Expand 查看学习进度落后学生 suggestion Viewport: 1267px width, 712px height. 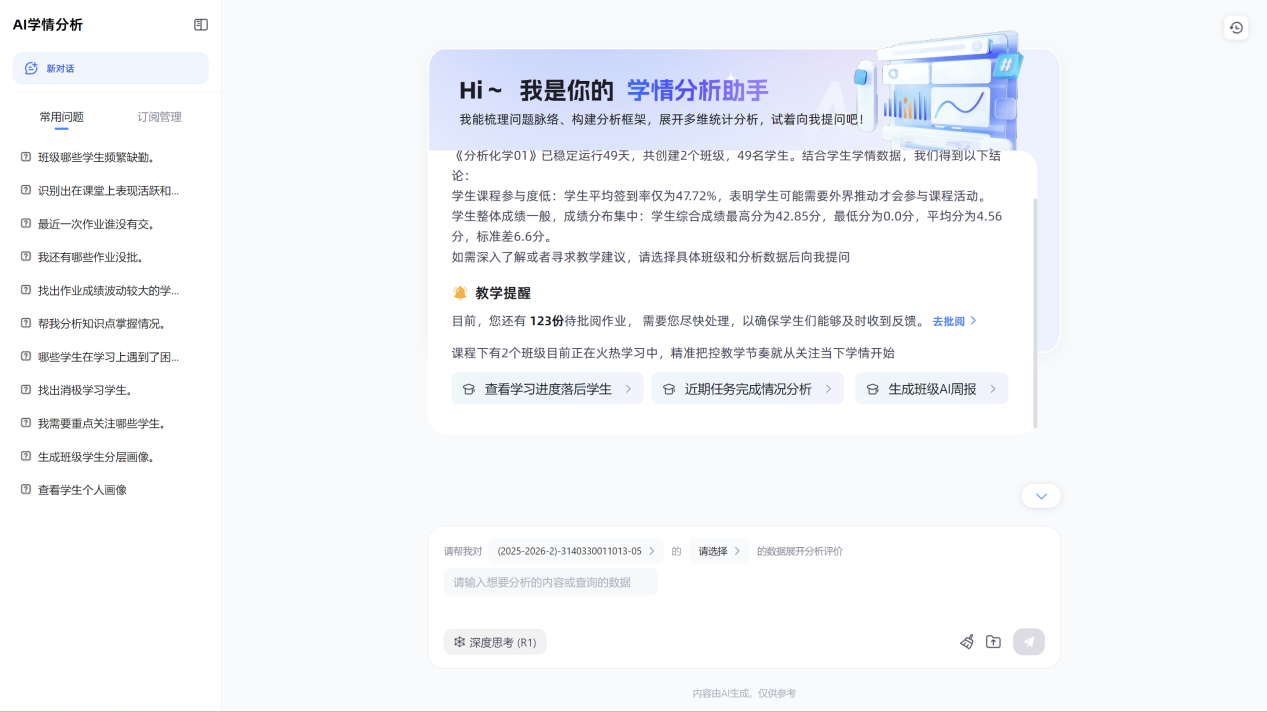547,389
